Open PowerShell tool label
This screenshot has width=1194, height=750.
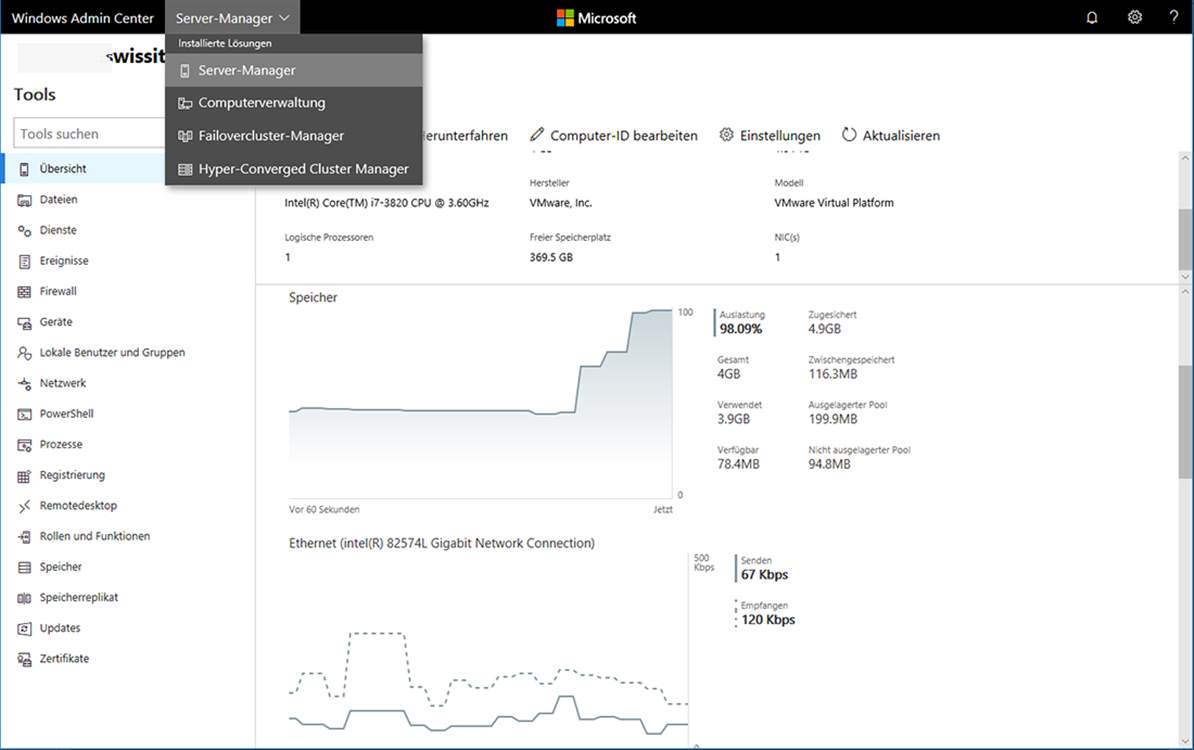coord(66,413)
